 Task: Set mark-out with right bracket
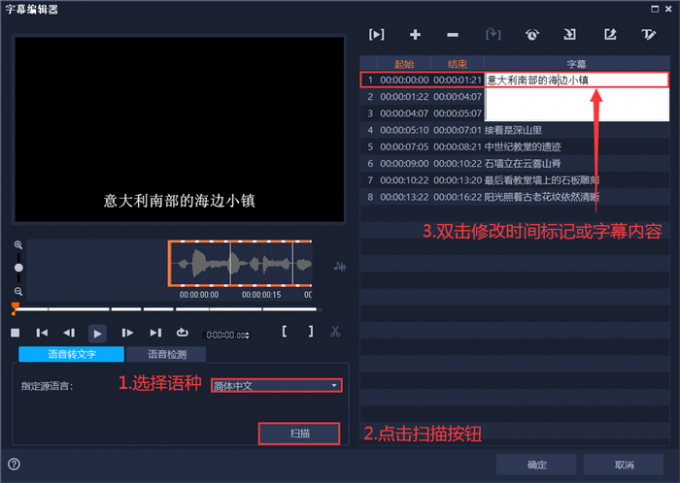pos(311,332)
